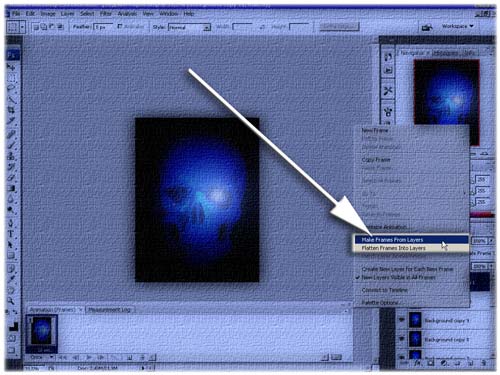Choose Flatten Frames Into Layers
Viewport: 500px width, 375px height.
click(x=411, y=248)
